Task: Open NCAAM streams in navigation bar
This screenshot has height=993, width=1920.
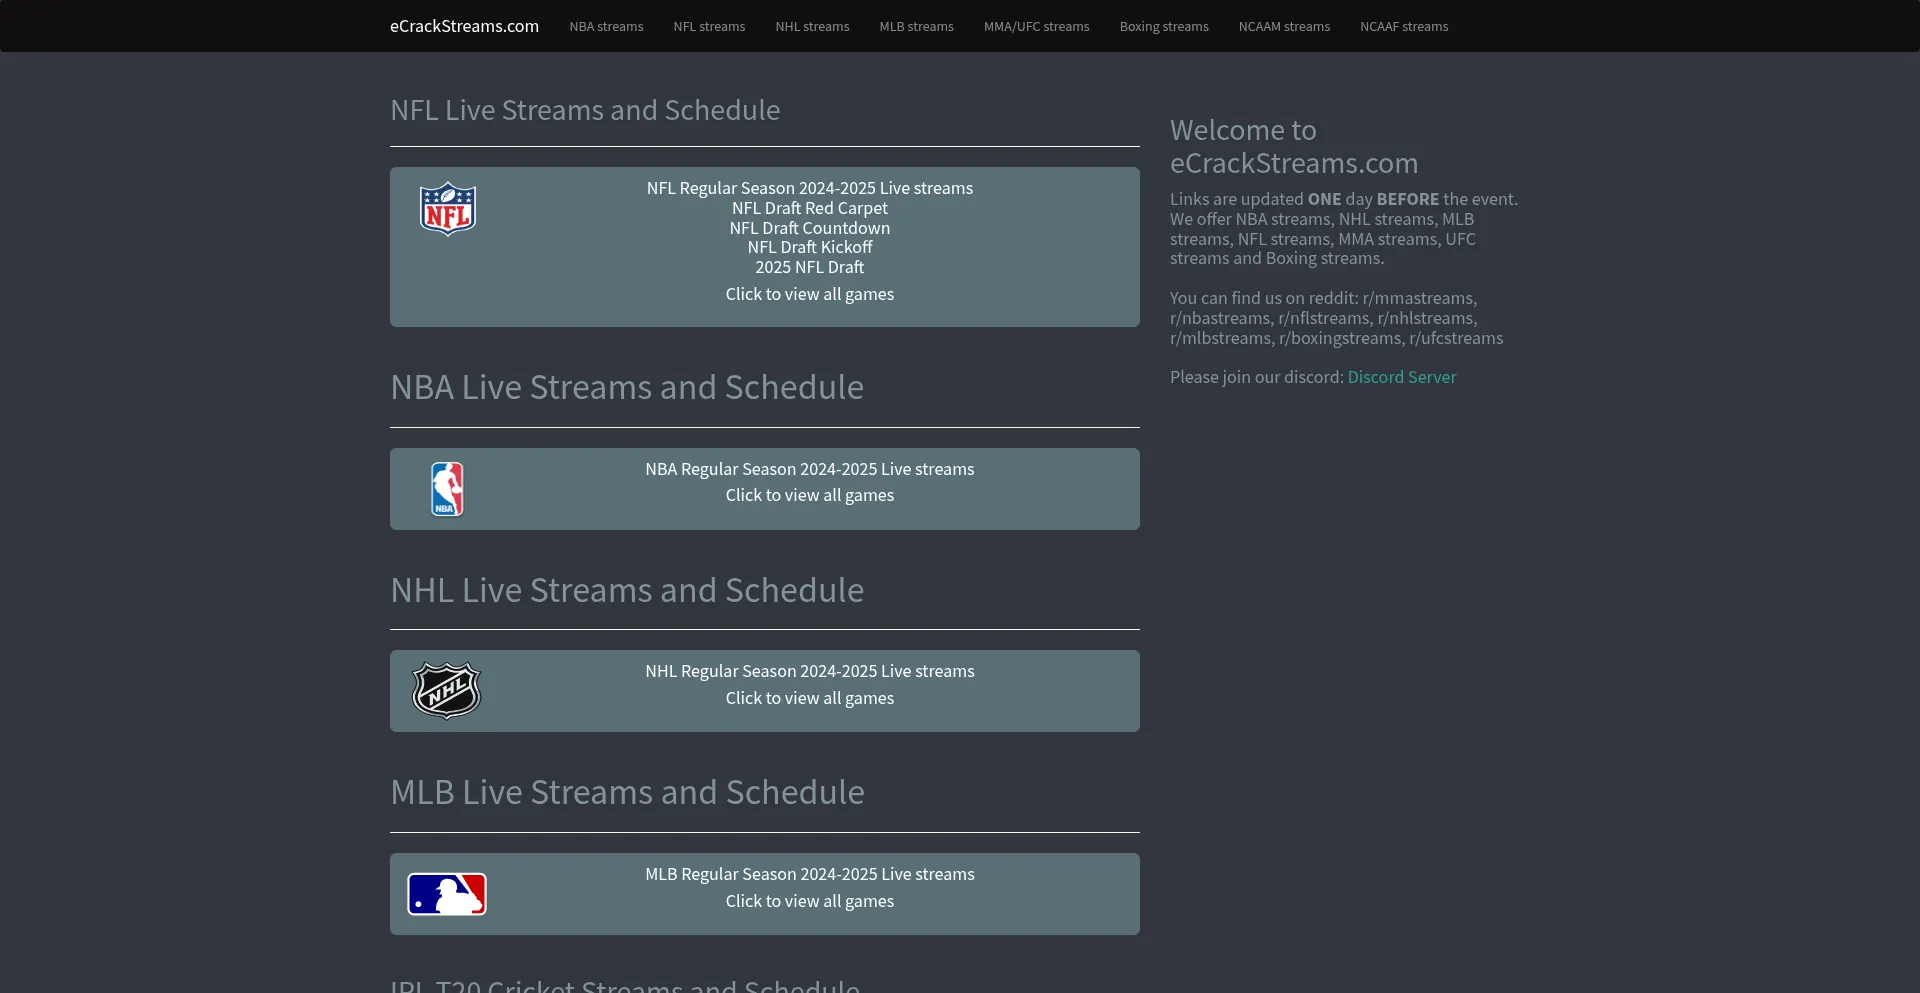Action: (1284, 26)
